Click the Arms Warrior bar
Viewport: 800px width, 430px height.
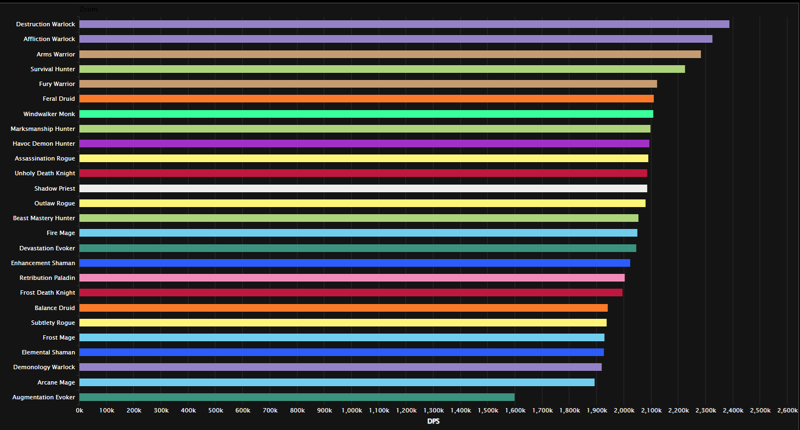coord(390,54)
